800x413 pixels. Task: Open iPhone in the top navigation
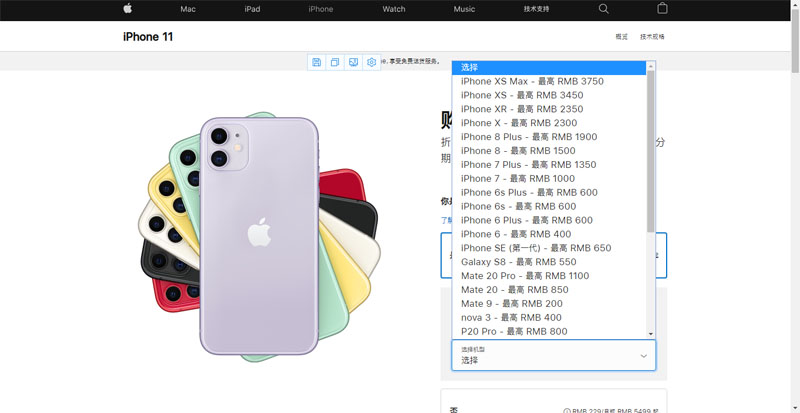[x=320, y=9]
